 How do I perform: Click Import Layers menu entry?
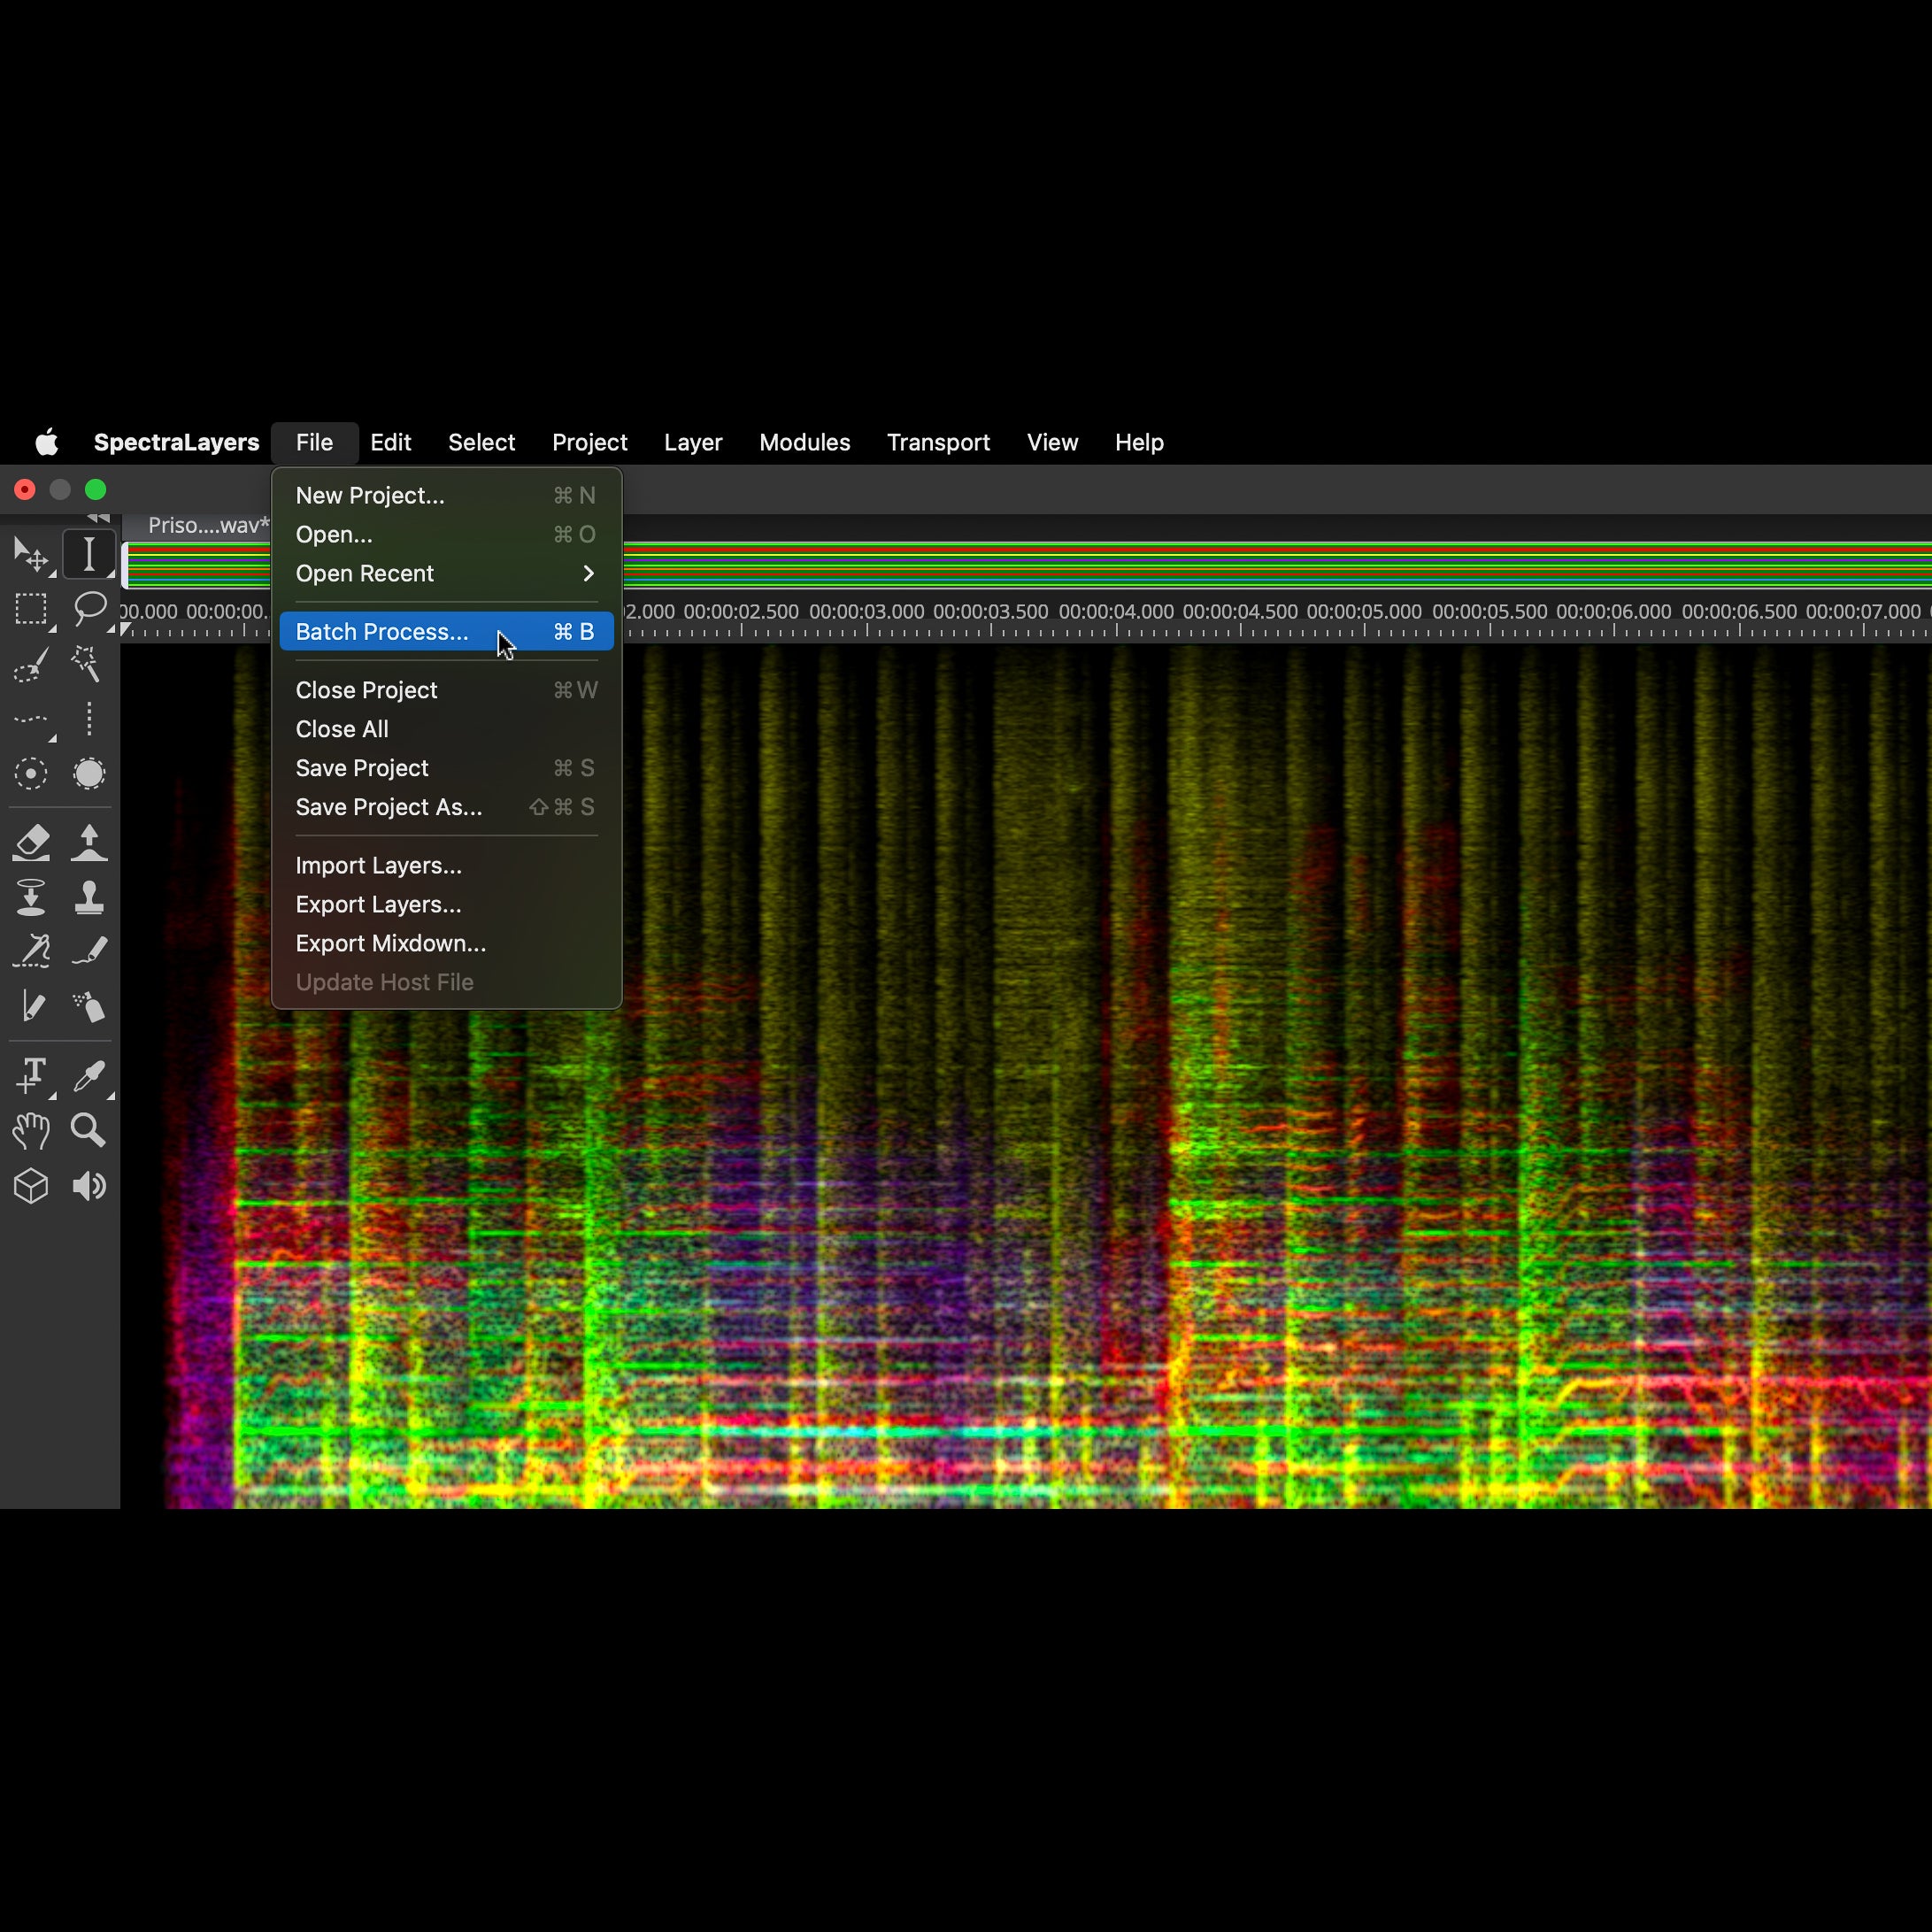[x=446, y=866]
